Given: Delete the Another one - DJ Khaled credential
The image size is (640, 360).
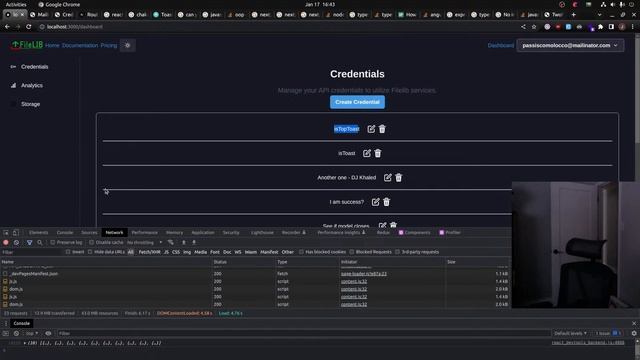Looking at the screenshot, I should [x=399, y=178].
